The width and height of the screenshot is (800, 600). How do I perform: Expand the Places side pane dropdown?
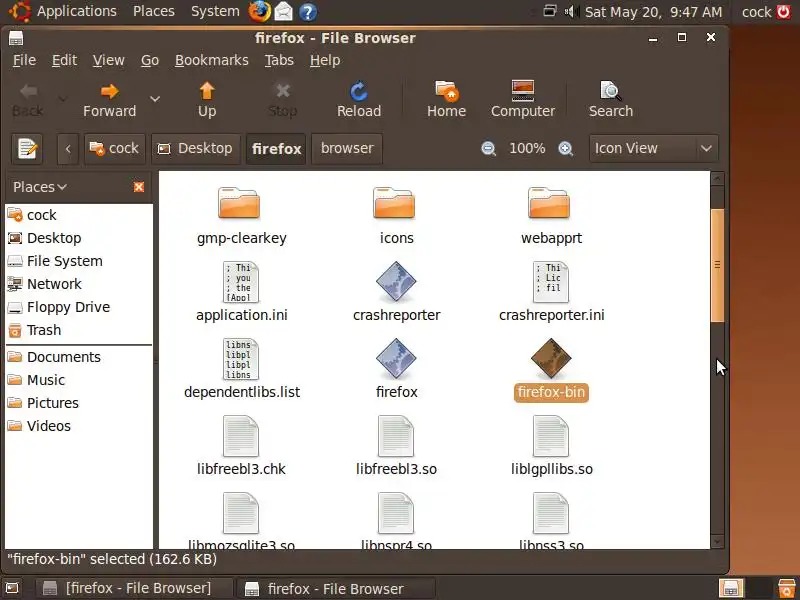click(x=40, y=187)
